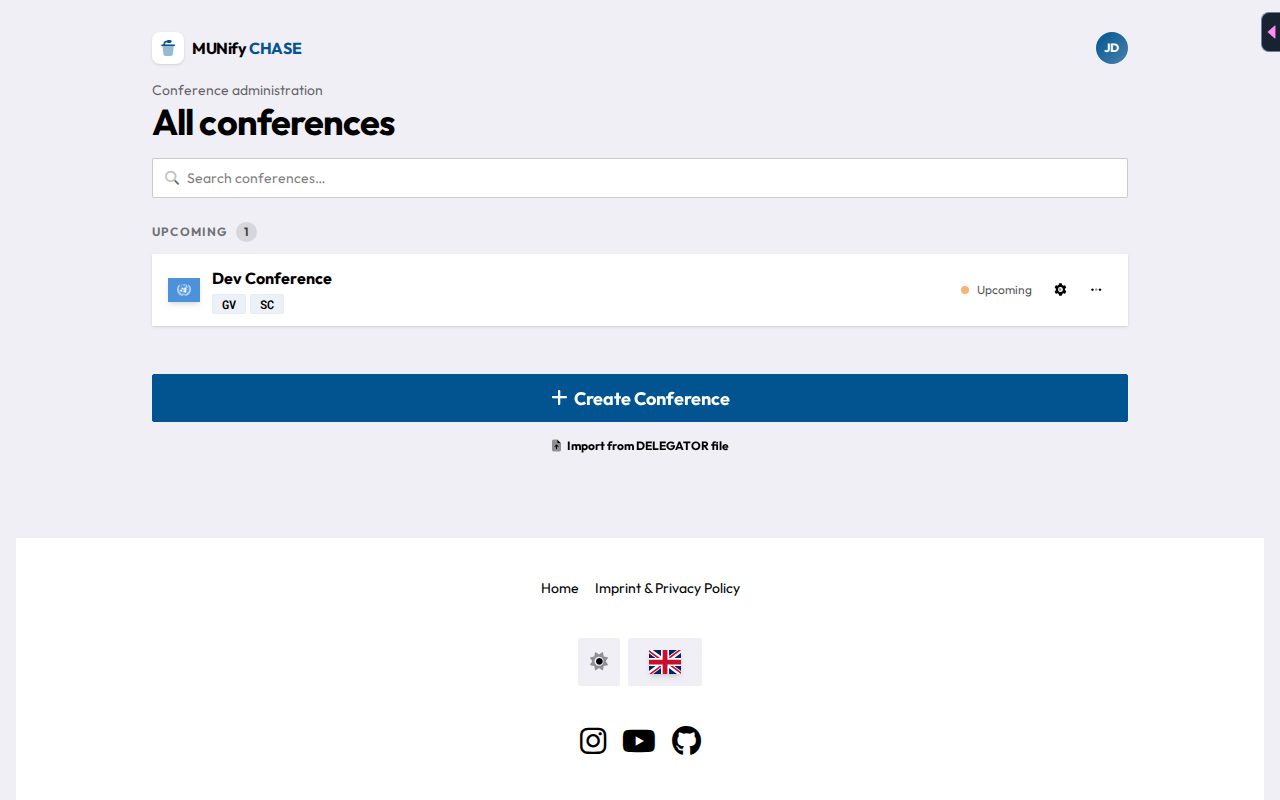
Task: Click the upcoming count badge 1
Action: pyautogui.click(x=246, y=232)
